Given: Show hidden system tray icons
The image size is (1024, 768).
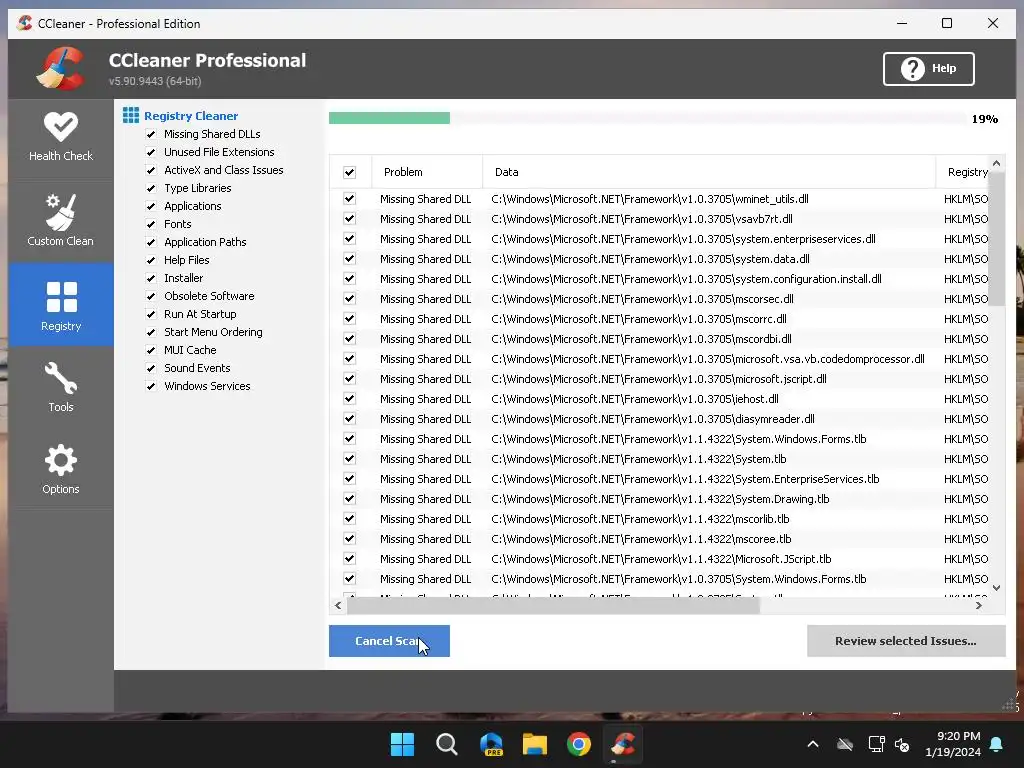Looking at the screenshot, I should (x=813, y=744).
